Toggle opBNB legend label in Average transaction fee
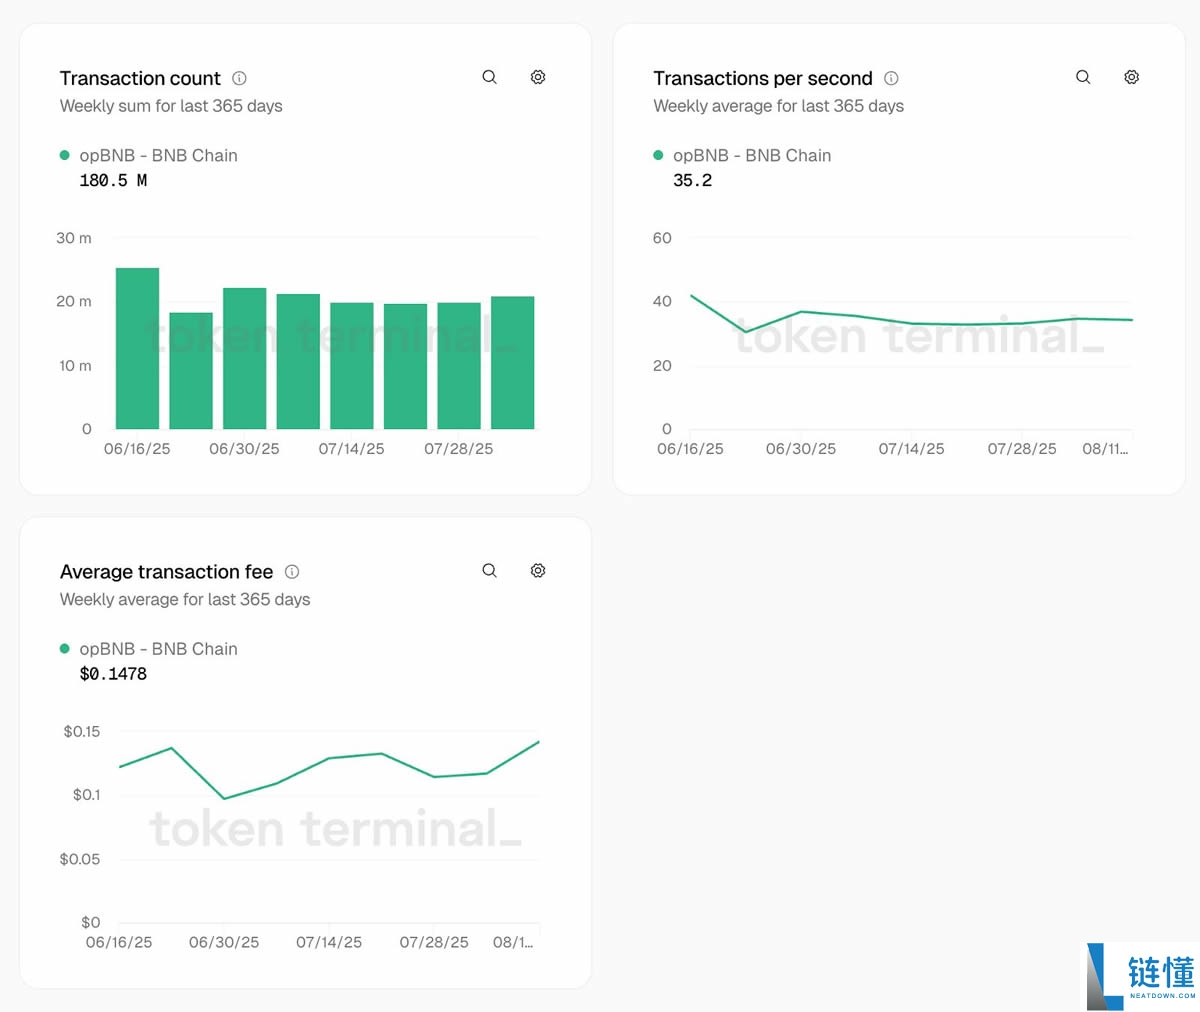The width and height of the screenshot is (1200, 1012). (158, 649)
